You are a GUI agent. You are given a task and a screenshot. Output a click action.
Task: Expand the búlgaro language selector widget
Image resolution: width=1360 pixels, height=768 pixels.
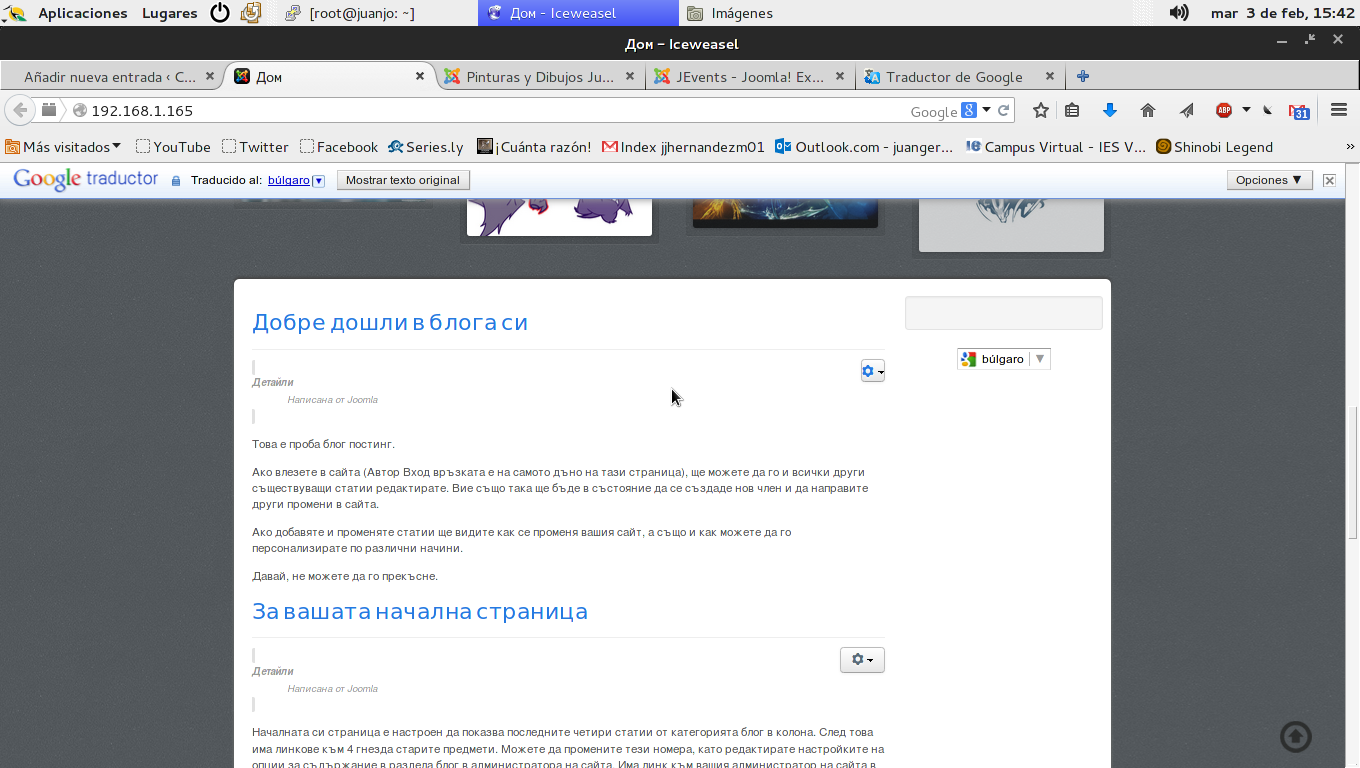[x=1003, y=359]
